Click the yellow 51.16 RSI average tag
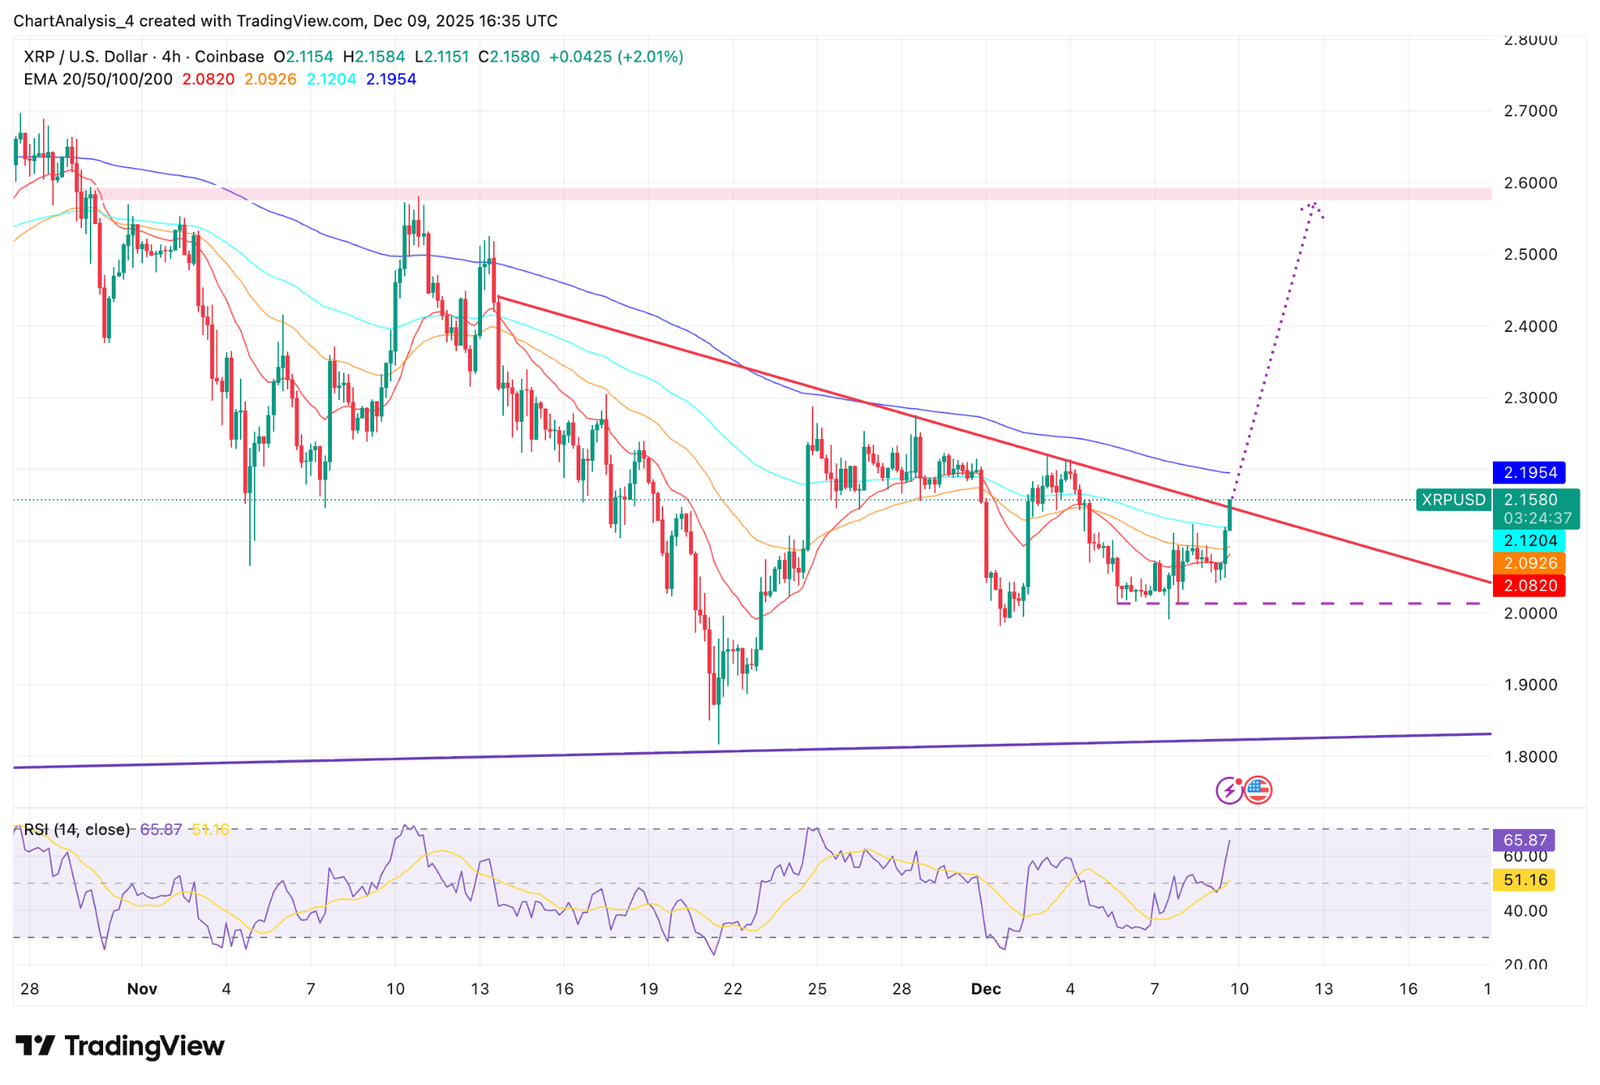The width and height of the screenshot is (1600, 1085). 1524,880
